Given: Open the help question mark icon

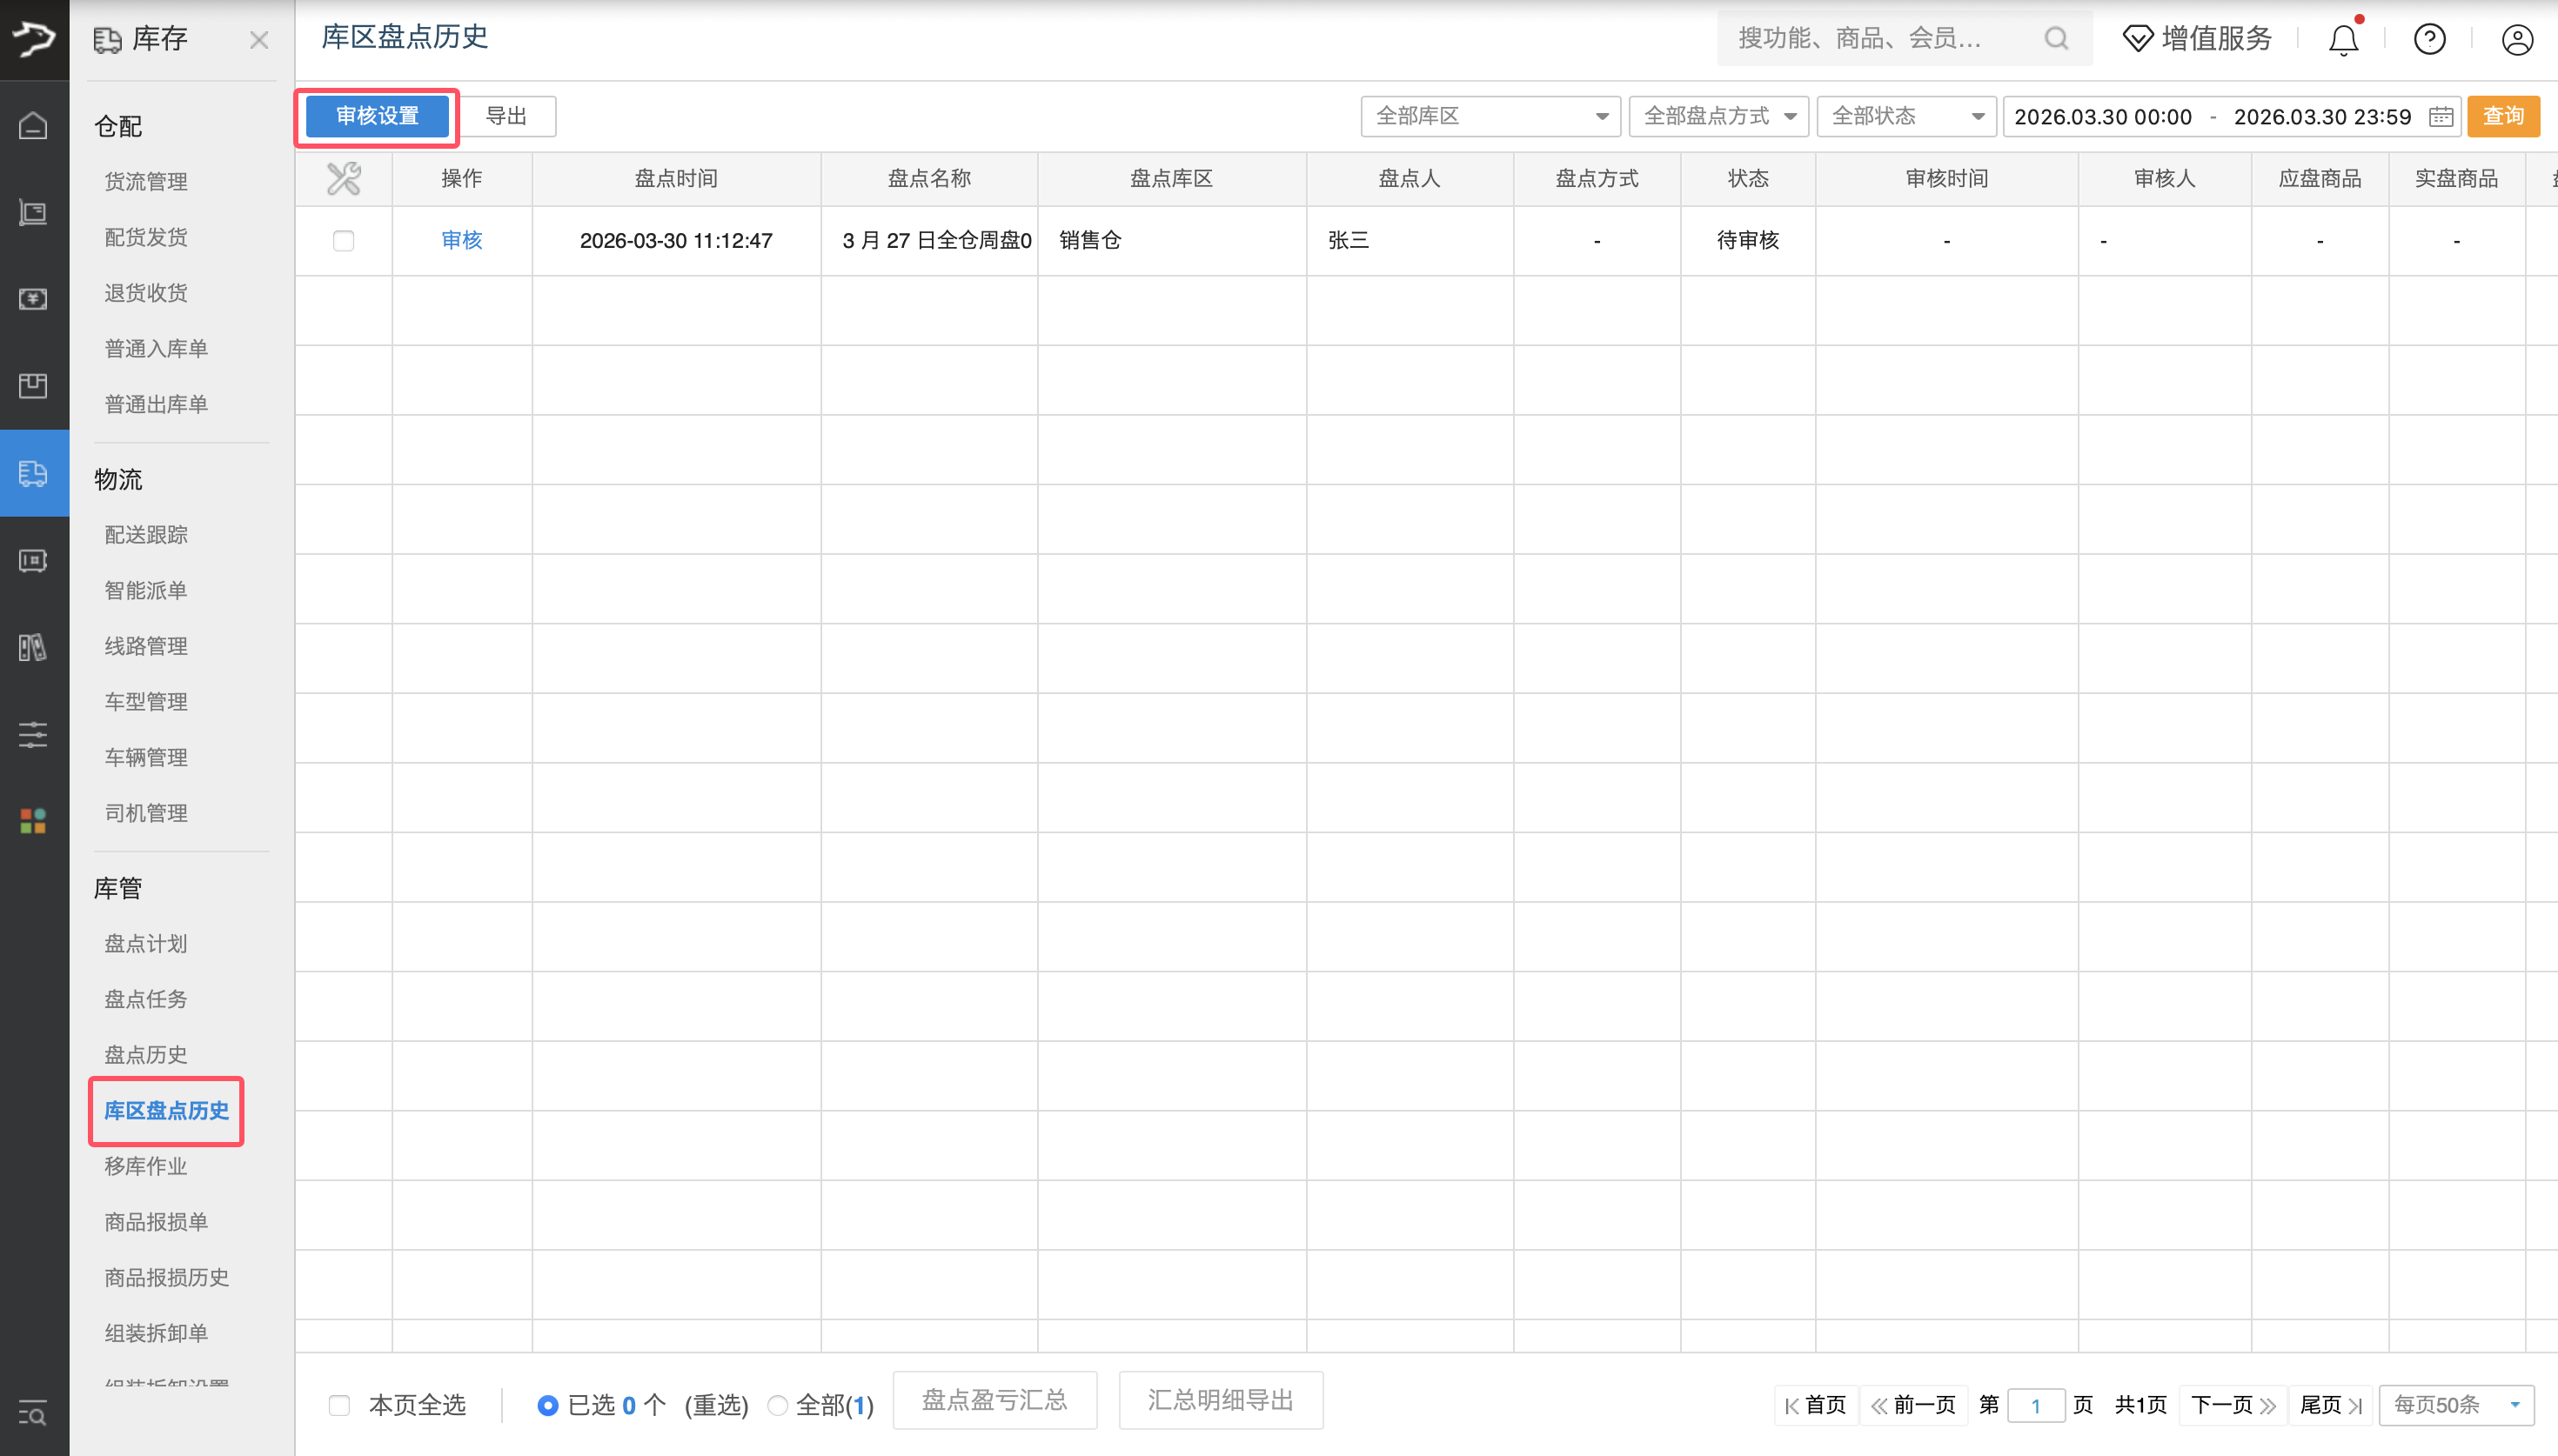Looking at the screenshot, I should coord(2429,40).
